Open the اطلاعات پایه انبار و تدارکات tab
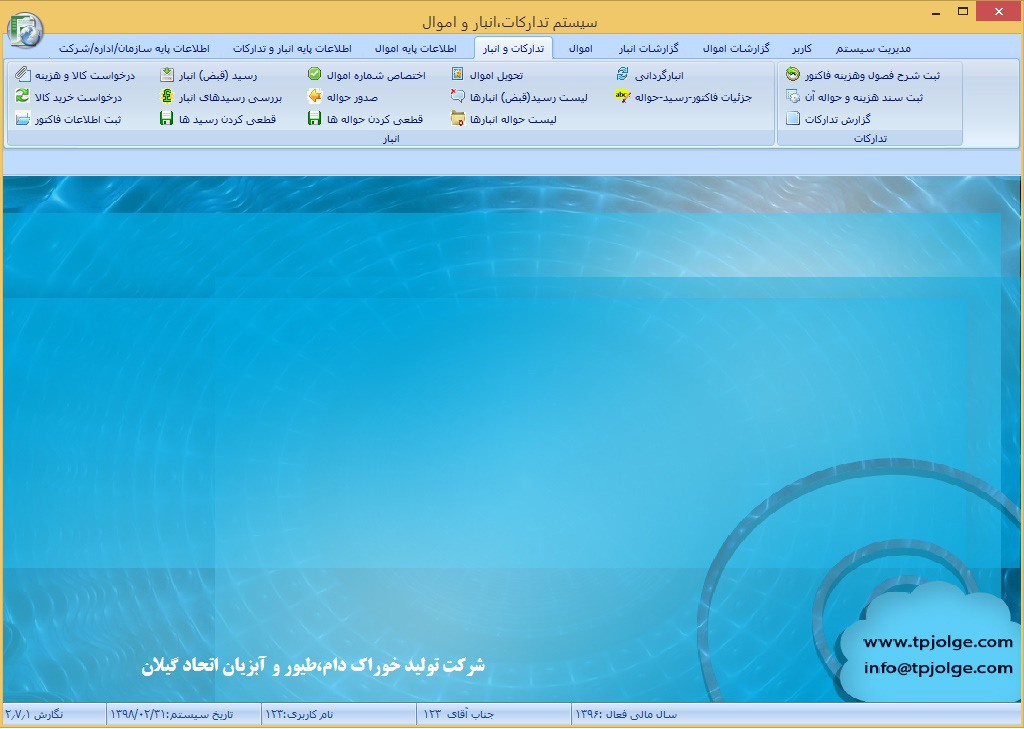Image resolution: width=1024 pixels, height=729 pixels. point(292,48)
